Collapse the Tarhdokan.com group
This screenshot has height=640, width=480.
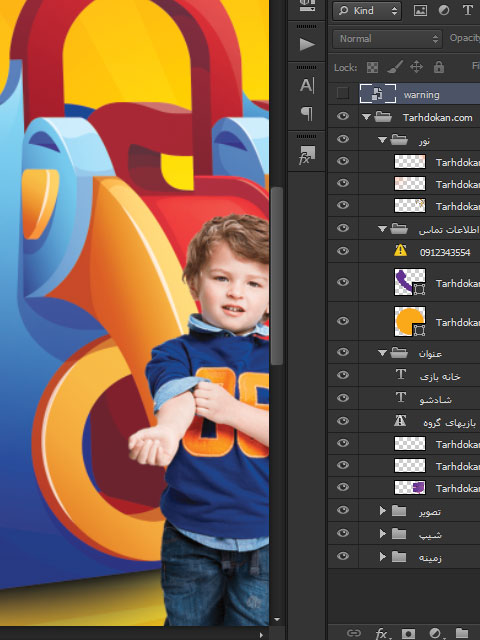click(366, 118)
